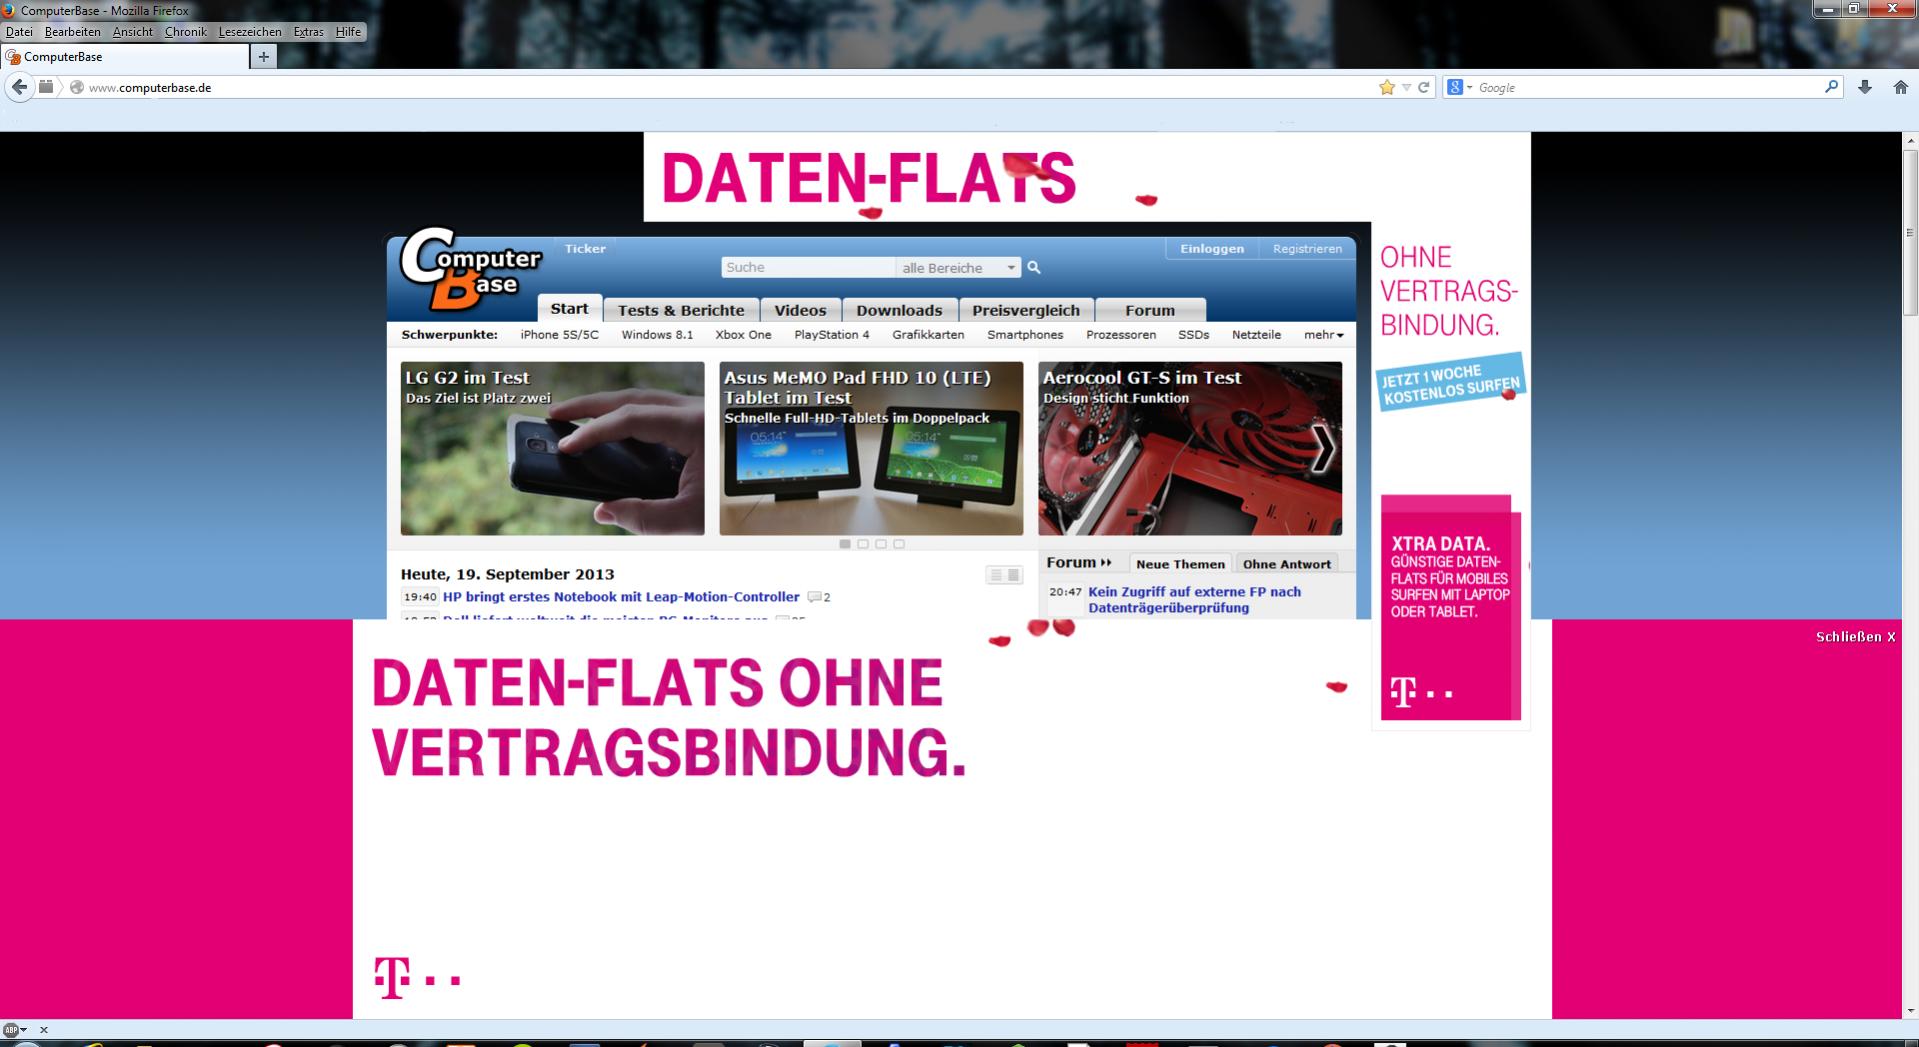1919x1047 pixels.
Task: Focus the ComputerBase 'Suche' search field
Action: [808, 268]
